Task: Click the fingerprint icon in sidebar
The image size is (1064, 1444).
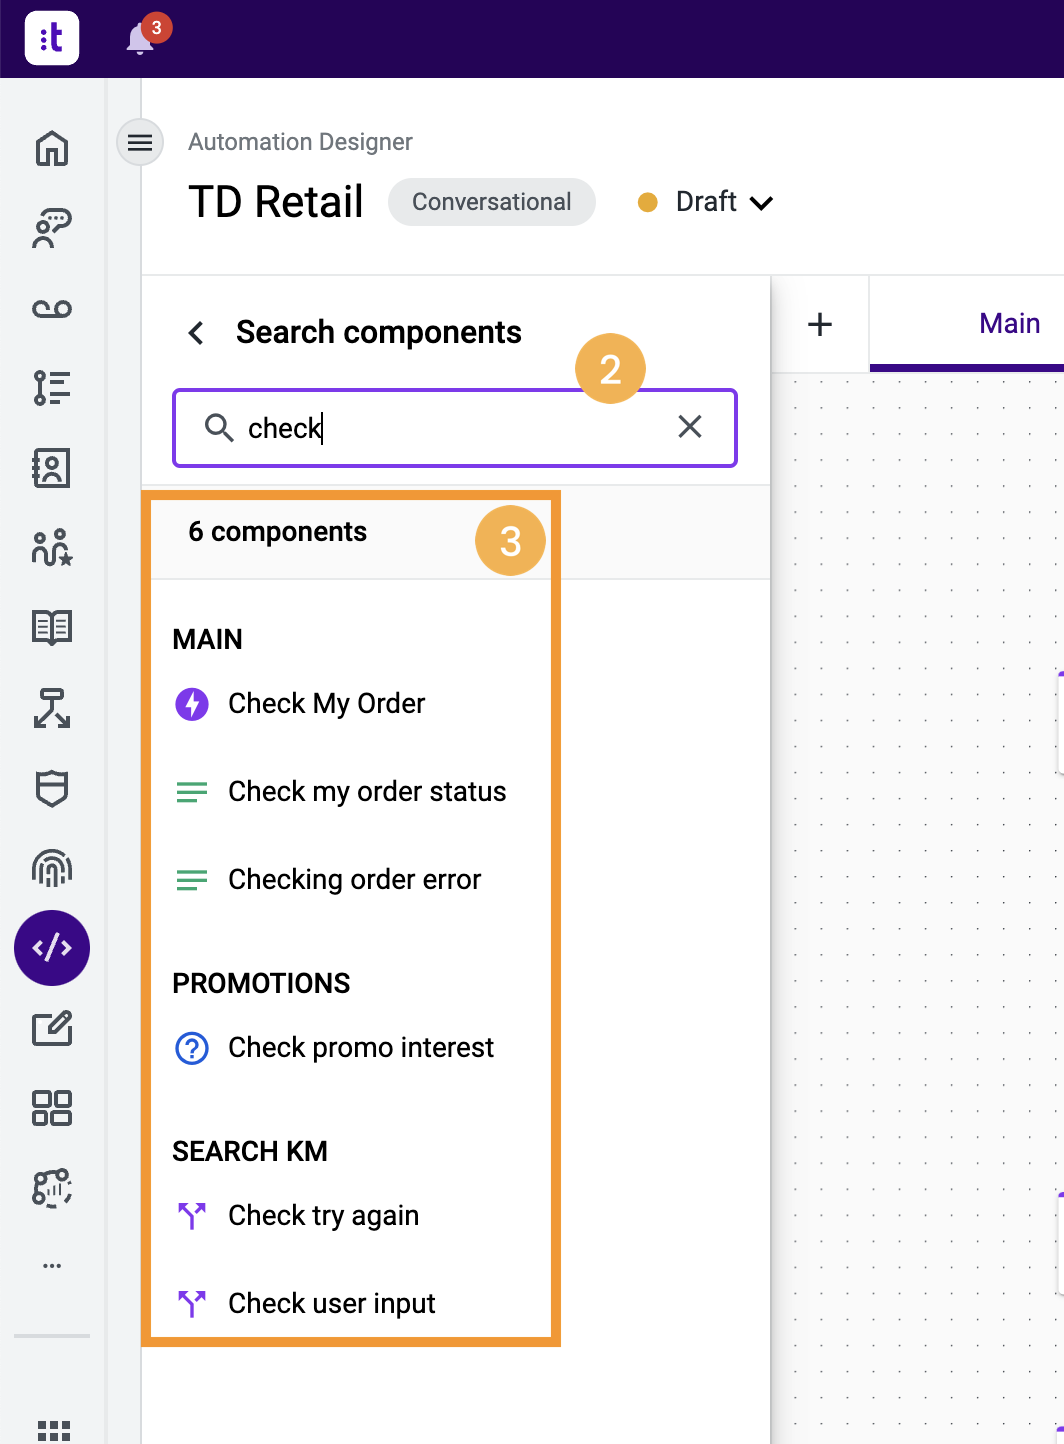Action: pyautogui.click(x=52, y=868)
